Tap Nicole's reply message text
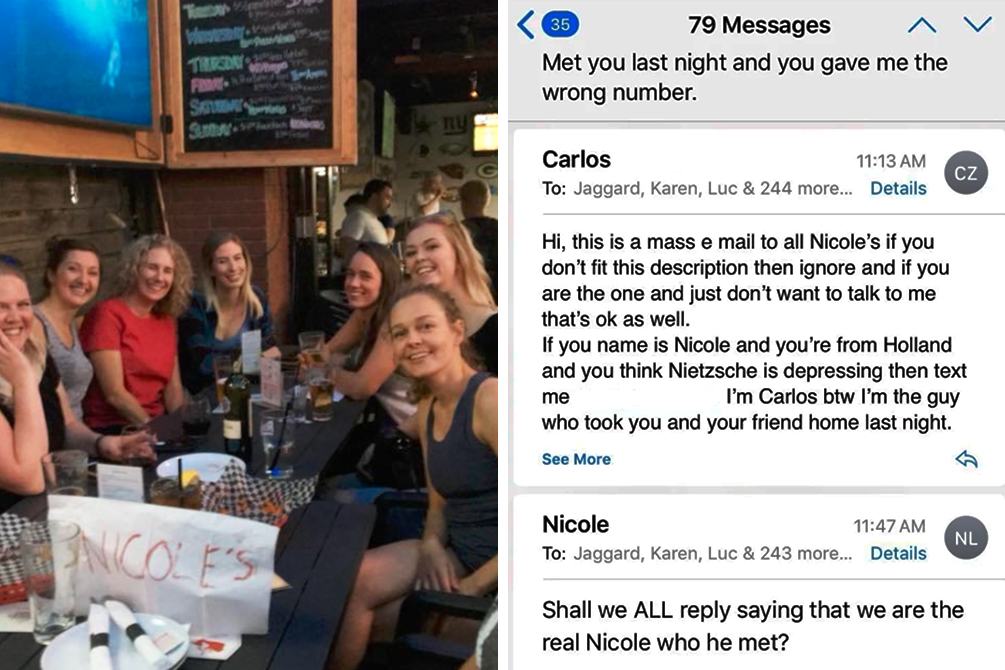The height and width of the screenshot is (670, 1005). [752, 625]
